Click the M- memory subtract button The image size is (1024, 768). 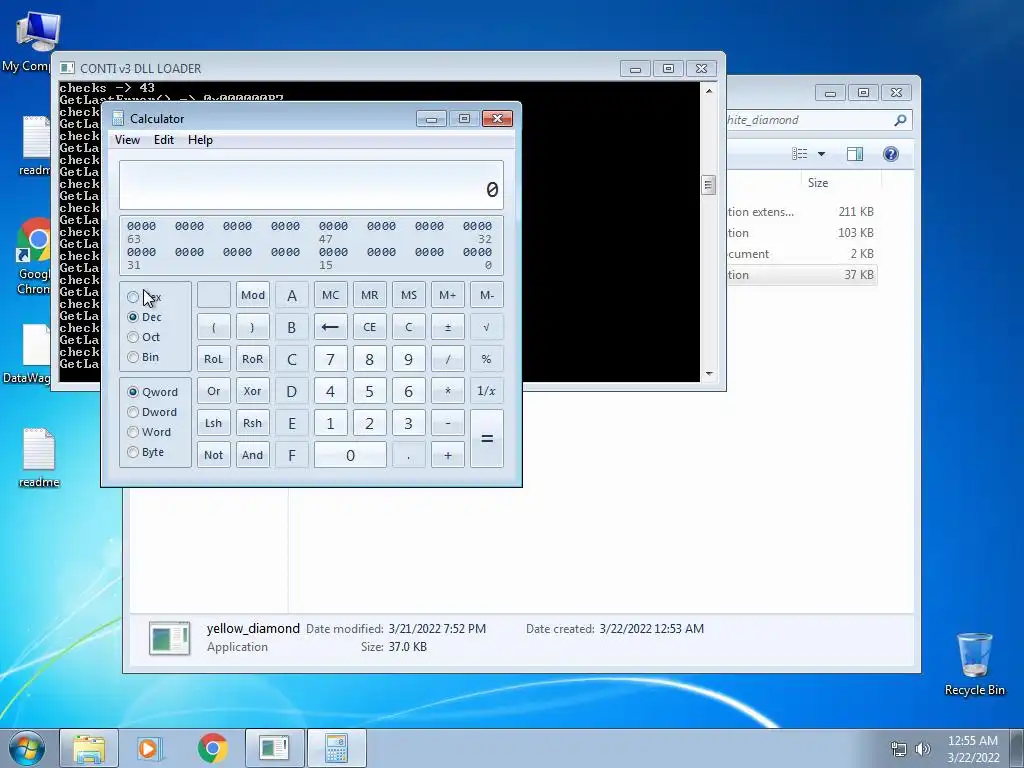(x=487, y=295)
